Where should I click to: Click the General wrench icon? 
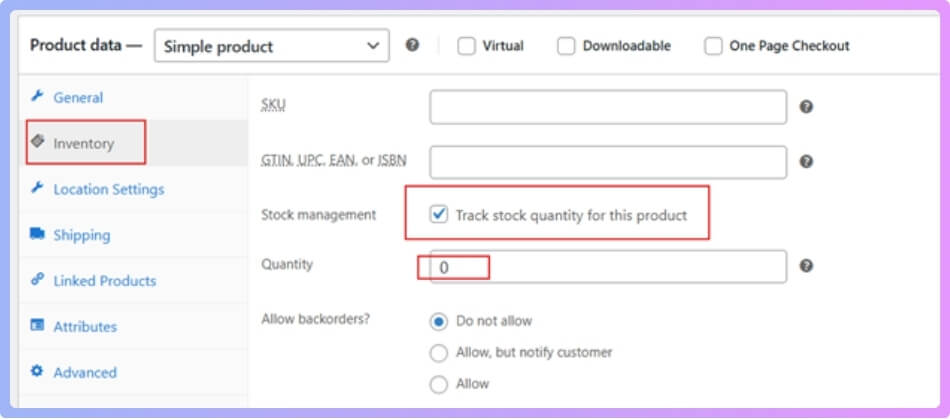(x=37, y=96)
